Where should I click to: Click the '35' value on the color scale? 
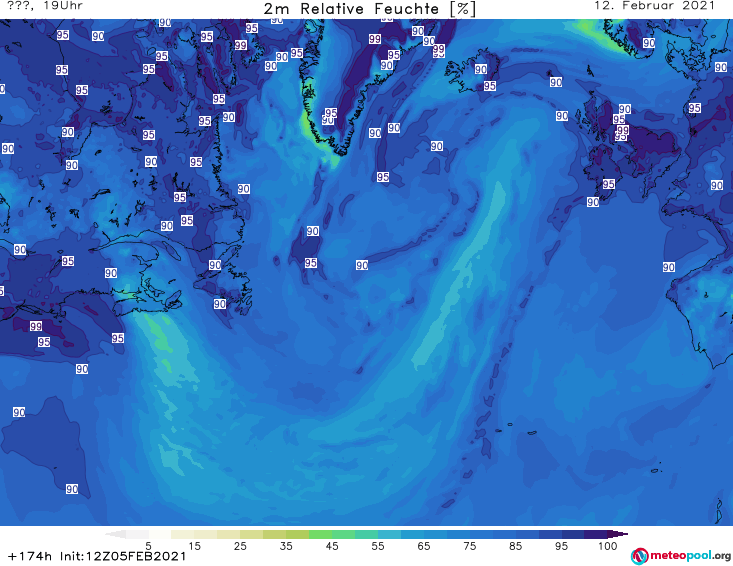point(286,546)
